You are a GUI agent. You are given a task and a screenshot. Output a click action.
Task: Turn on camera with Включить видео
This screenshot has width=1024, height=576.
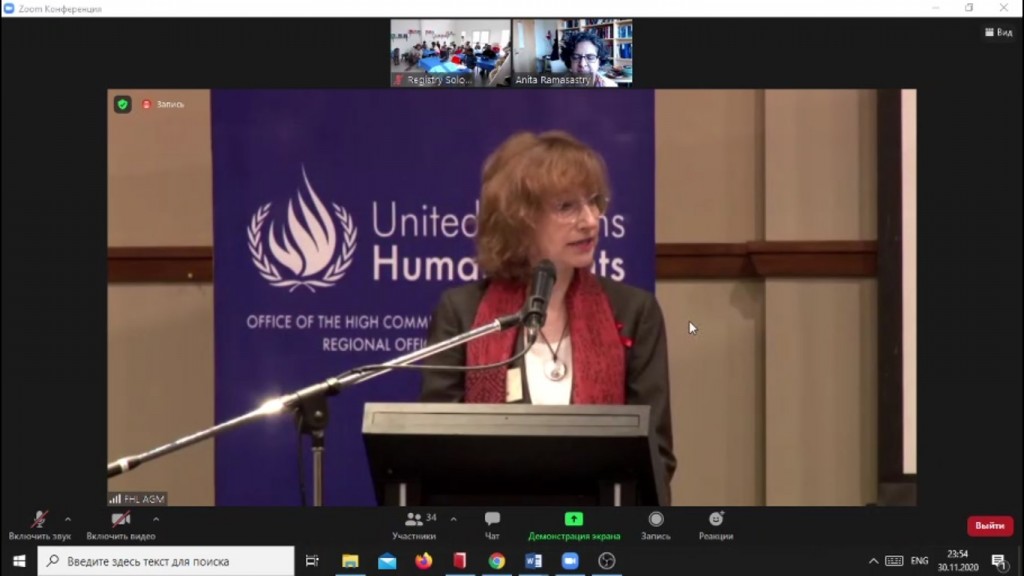tap(121, 526)
